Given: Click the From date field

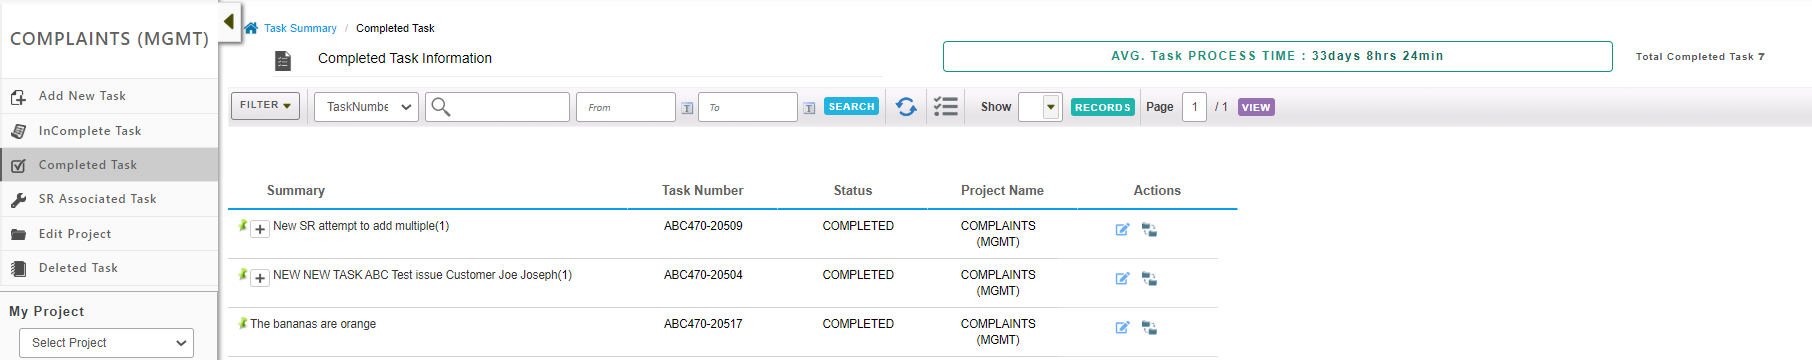Looking at the screenshot, I should [626, 107].
